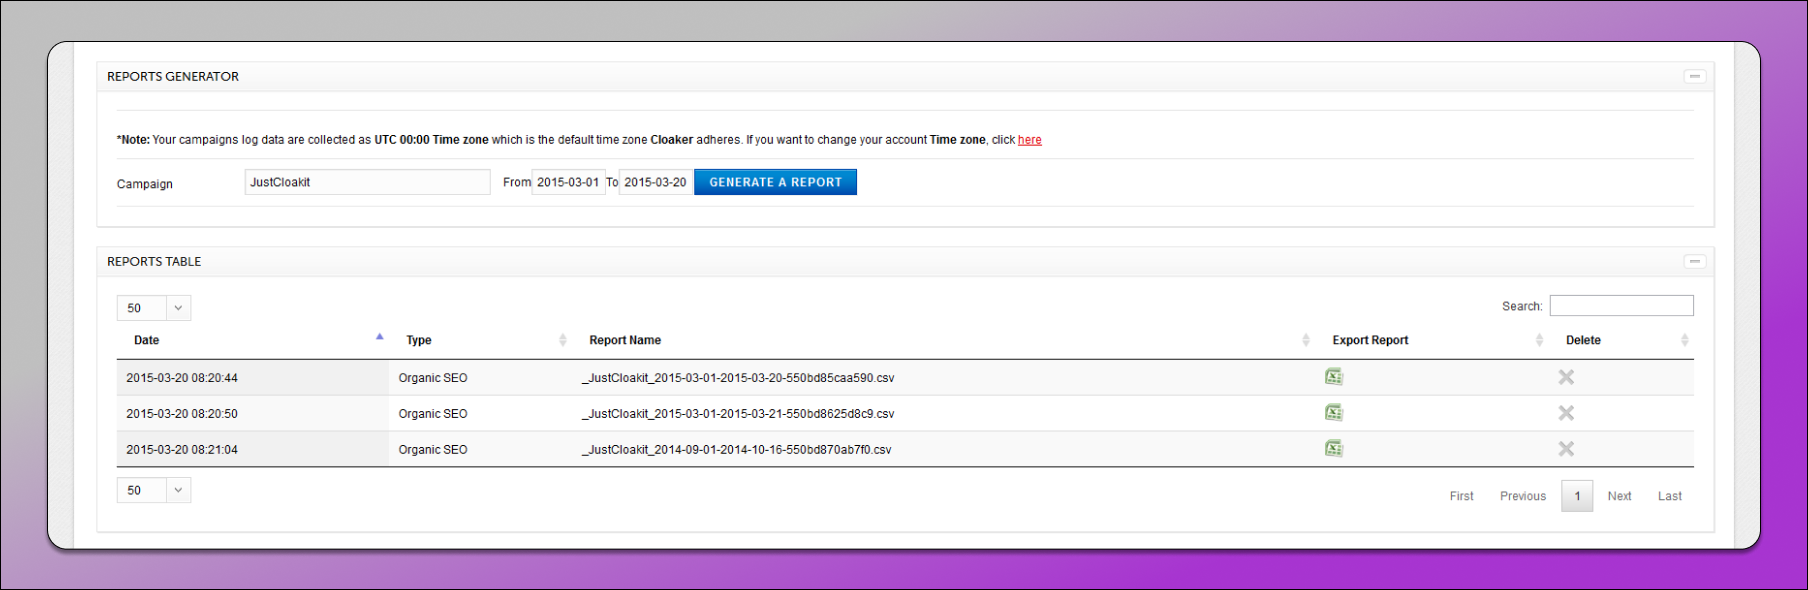Viewport: 1808px width, 590px height.
Task: Sort the table by Type column
Action: pyautogui.click(x=419, y=340)
